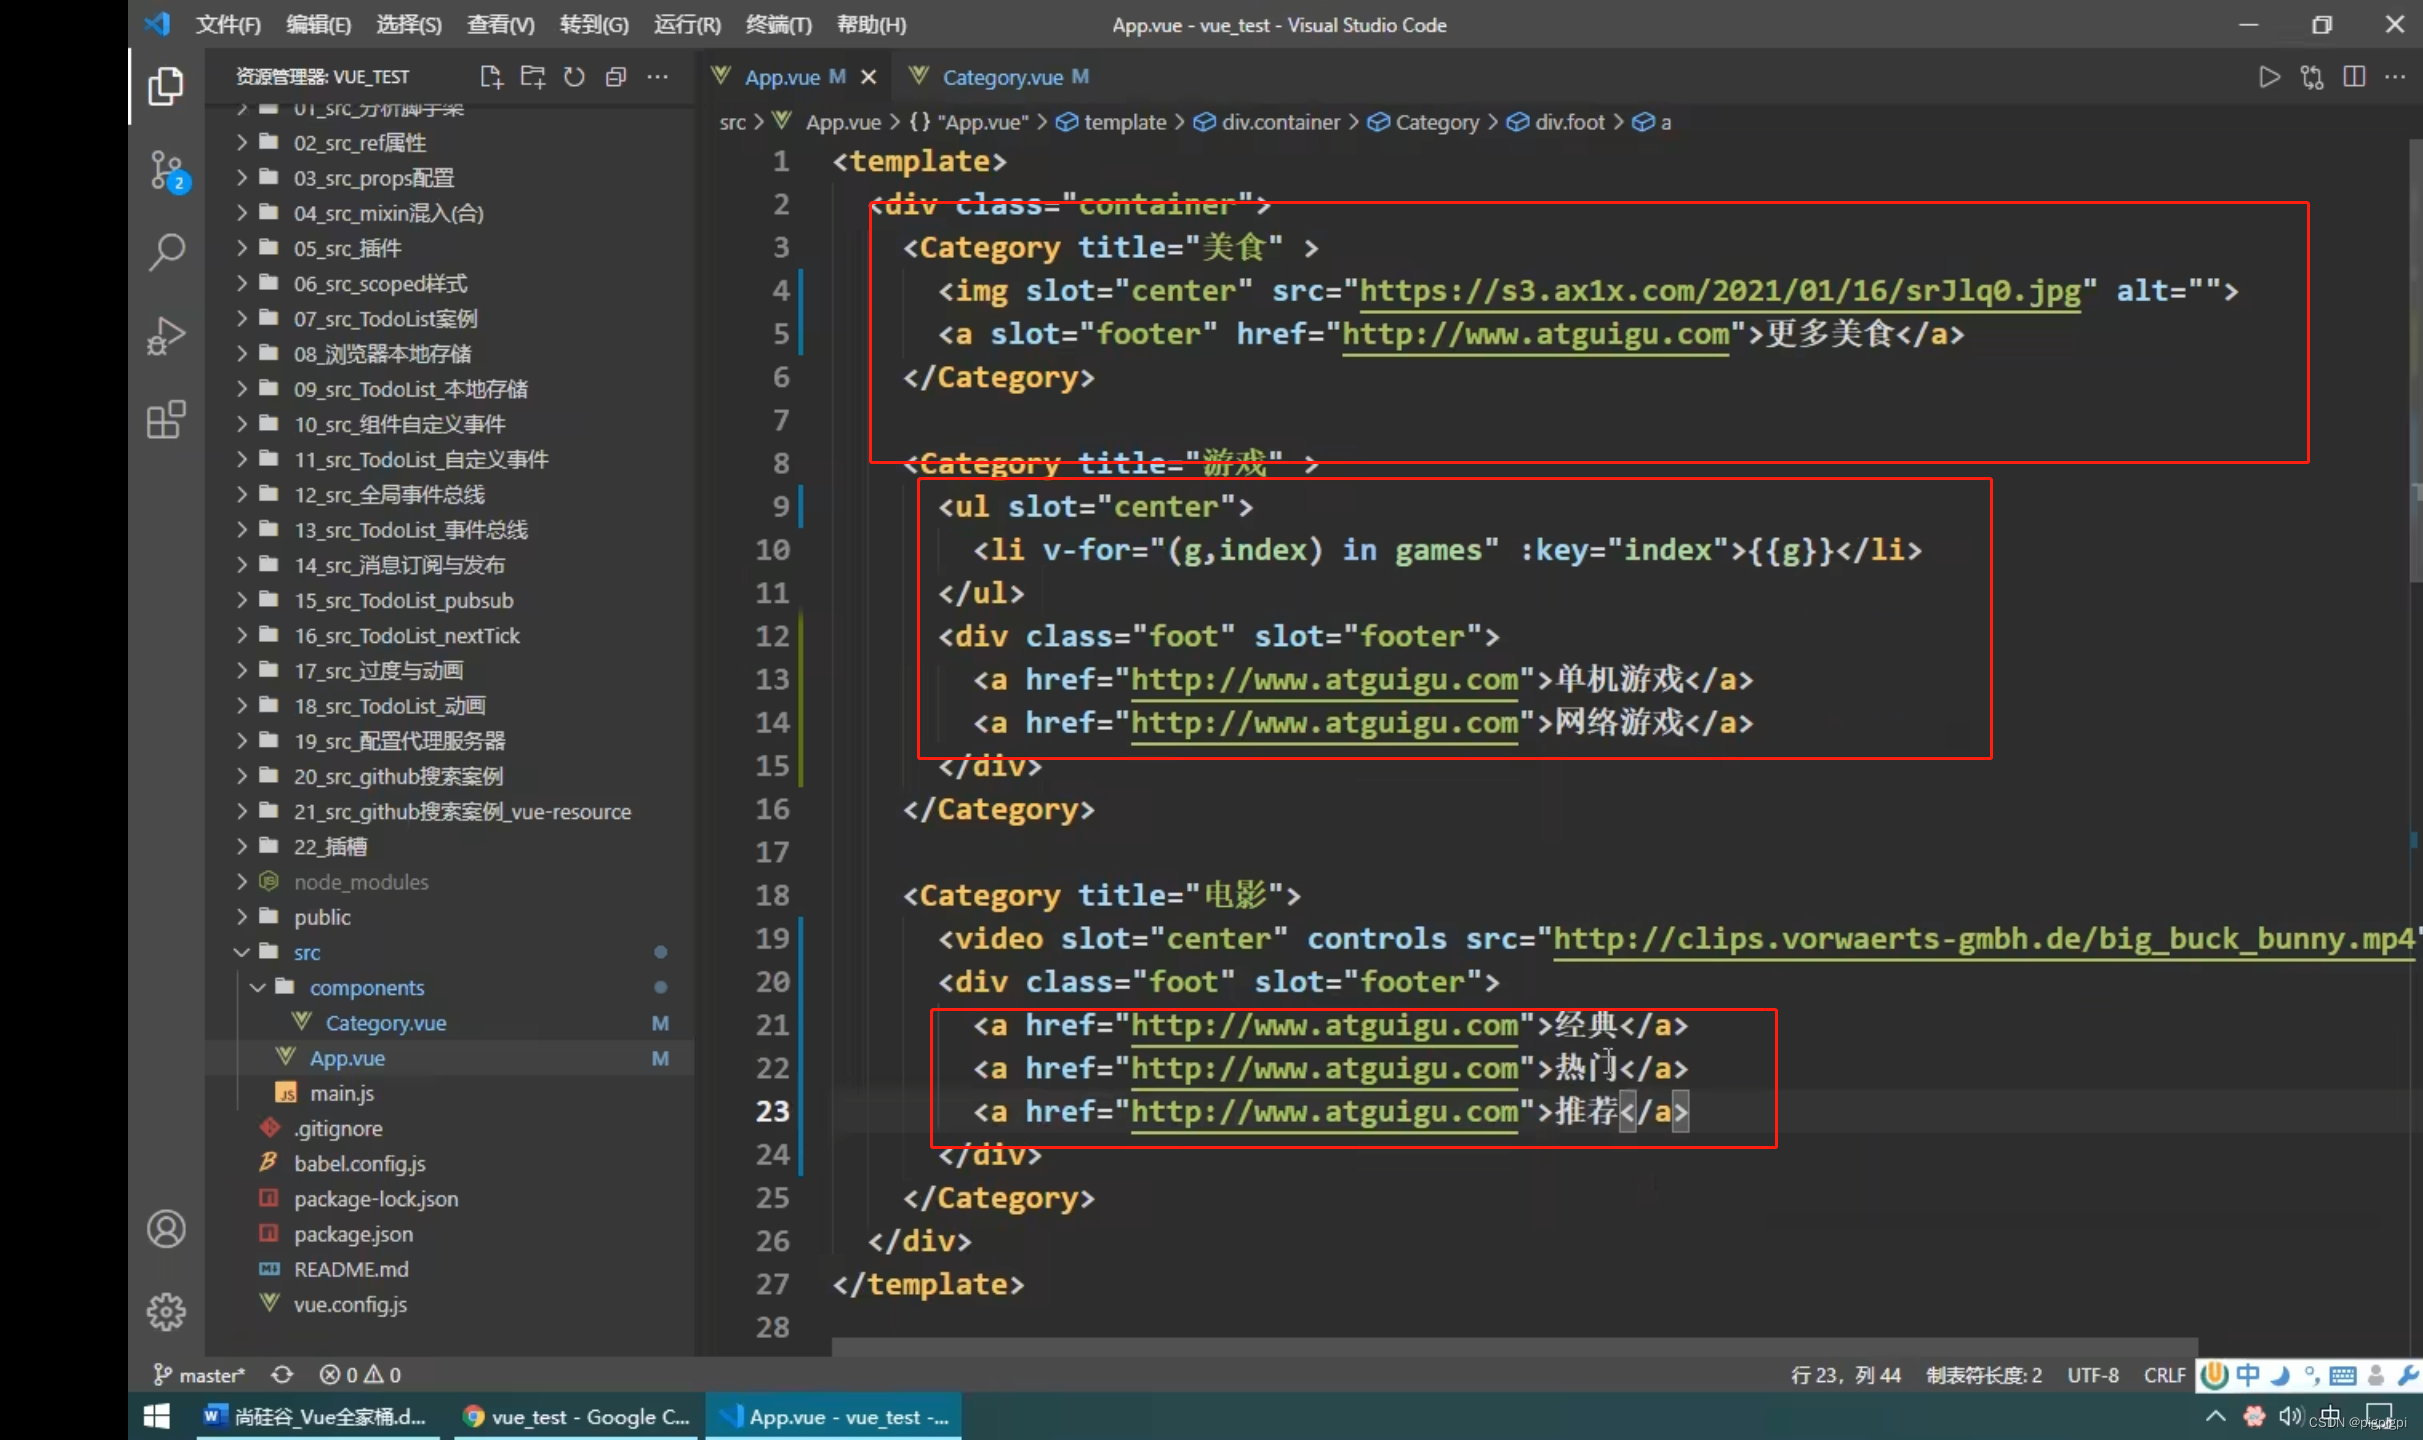Open Run and Debug view
This screenshot has width=2423, height=1440.
pyautogui.click(x=166, y=336)
